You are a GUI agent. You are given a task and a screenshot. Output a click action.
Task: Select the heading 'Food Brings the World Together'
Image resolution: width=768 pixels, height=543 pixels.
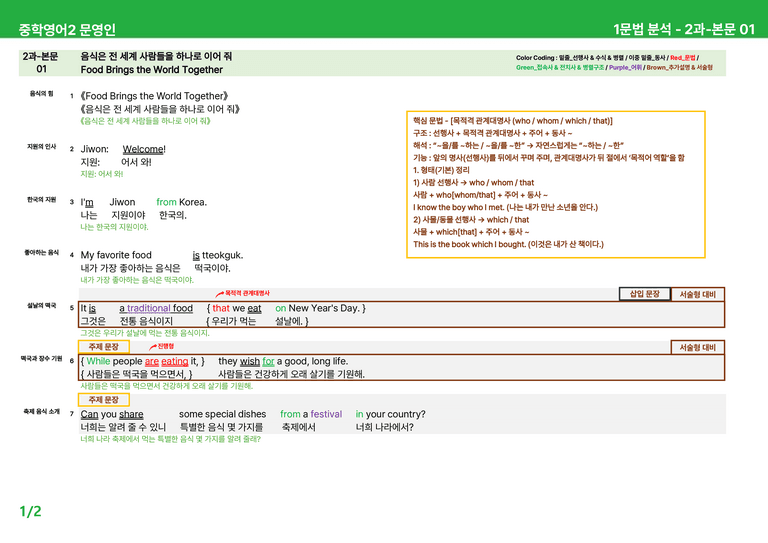151,70
